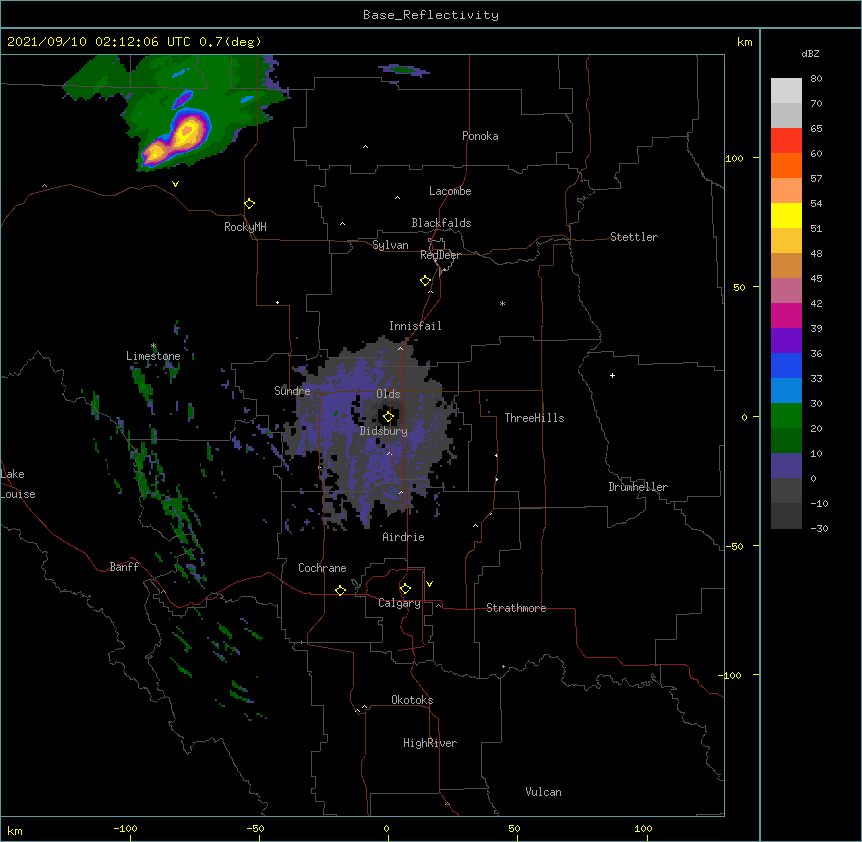Viewport: 862px width, 842px height.
Task: Click the dBZ legend heading
Action: click(810, 53)
